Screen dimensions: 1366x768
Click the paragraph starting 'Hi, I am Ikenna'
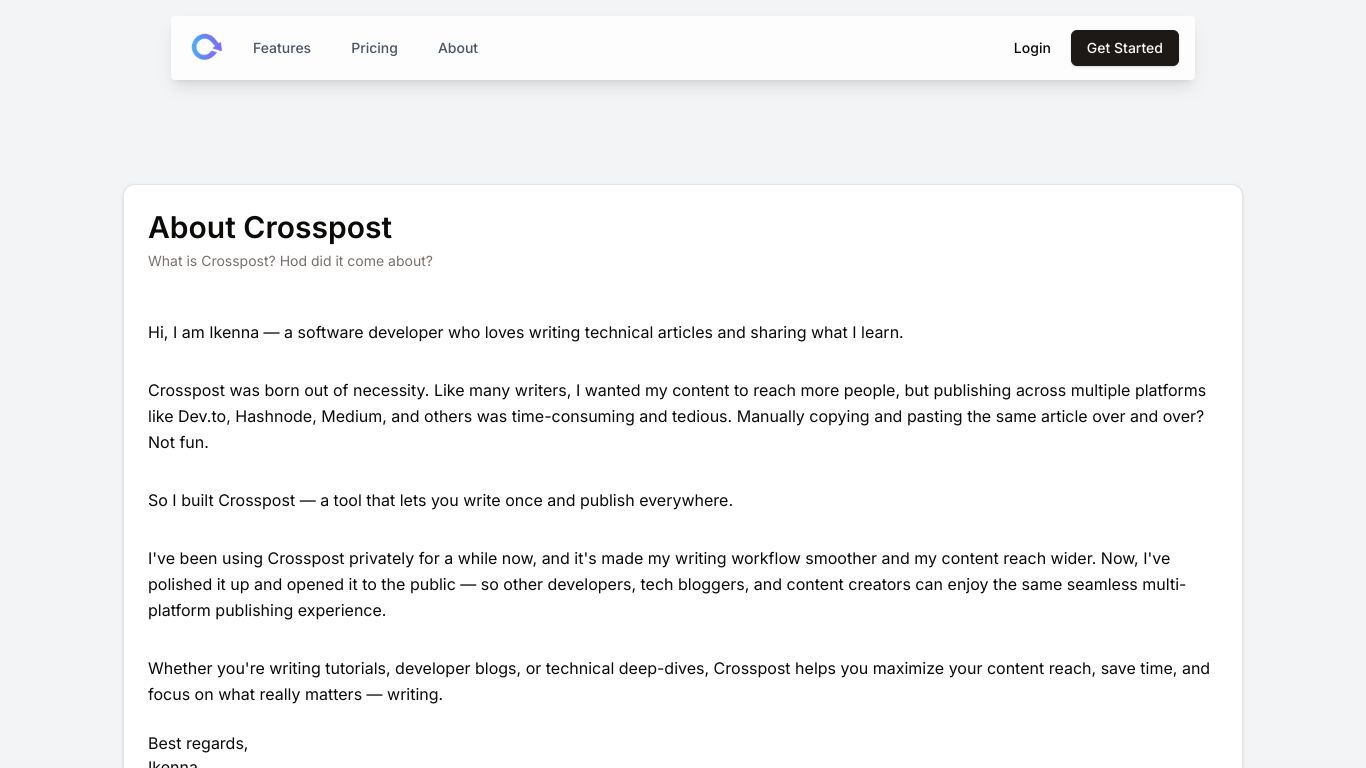[526, 332]
